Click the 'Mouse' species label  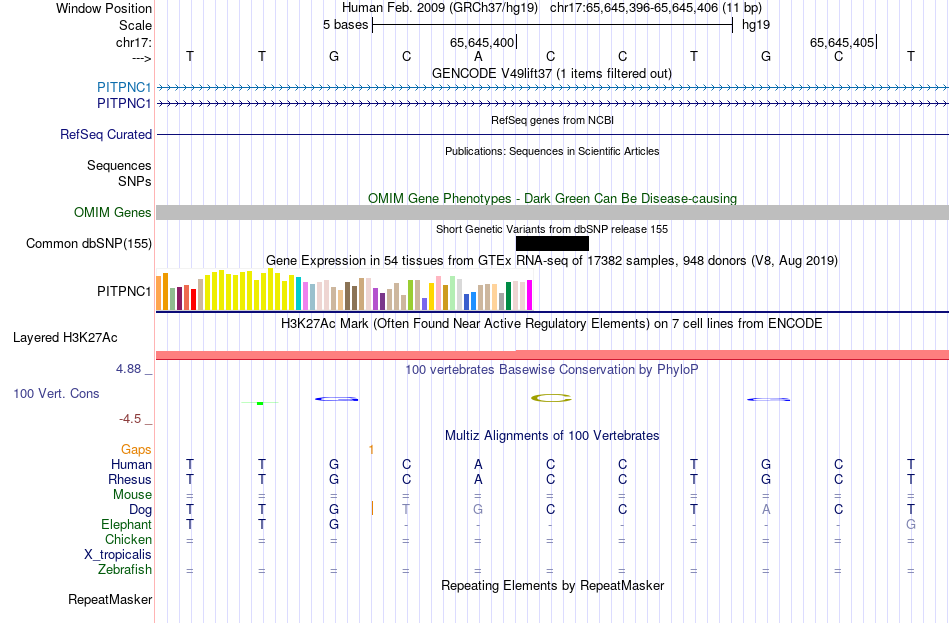coord(132,495)
